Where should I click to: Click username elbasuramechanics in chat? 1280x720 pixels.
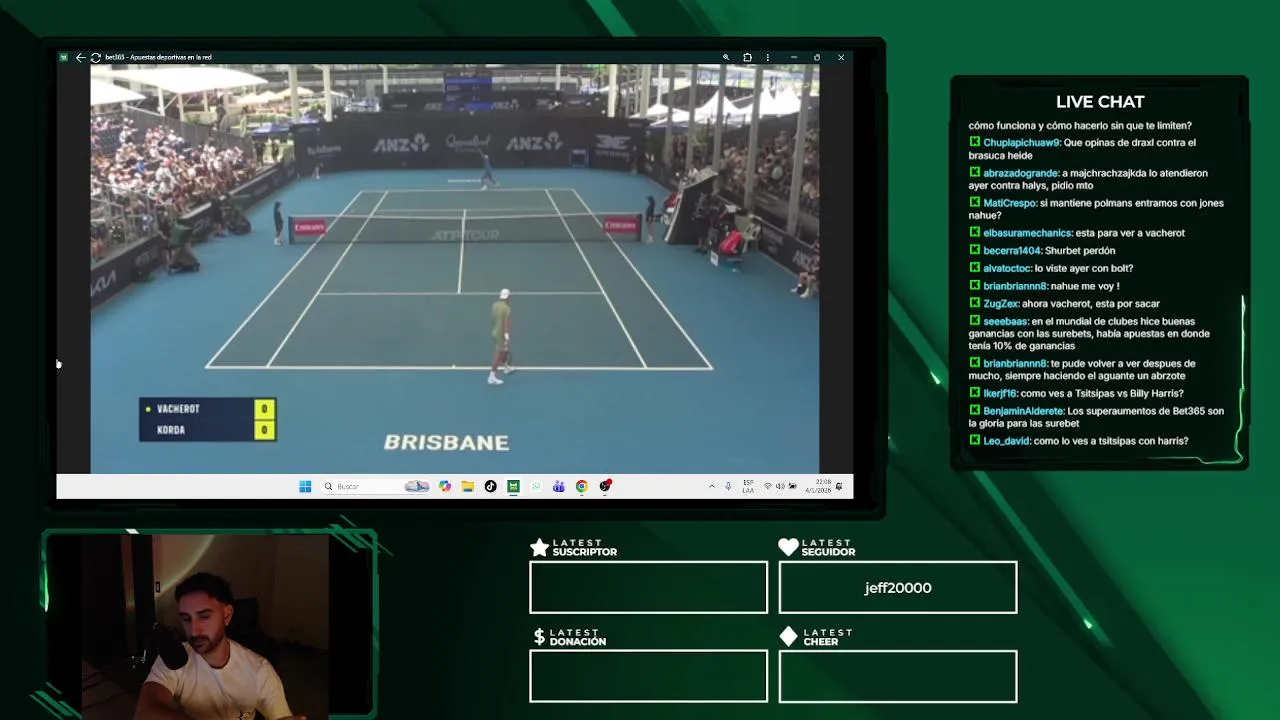1028,233
